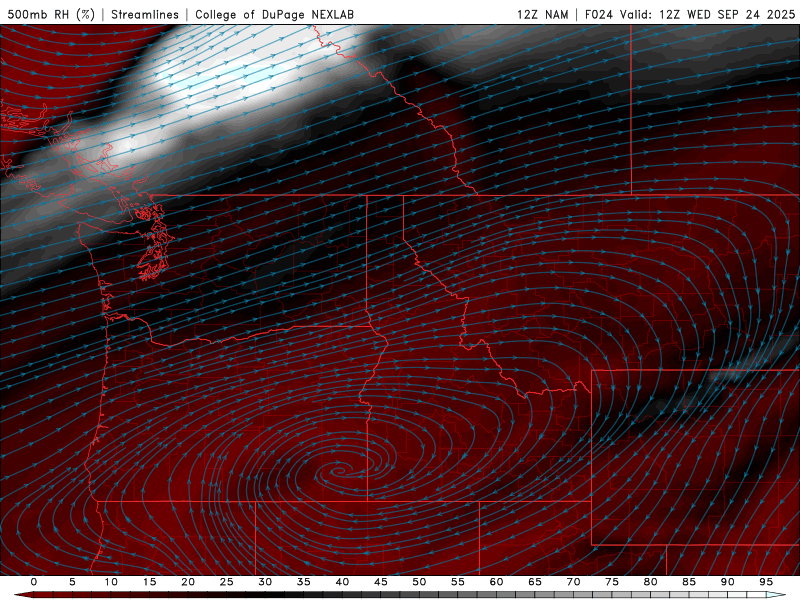Click the "F024" forecast hour text

[598, 14]
